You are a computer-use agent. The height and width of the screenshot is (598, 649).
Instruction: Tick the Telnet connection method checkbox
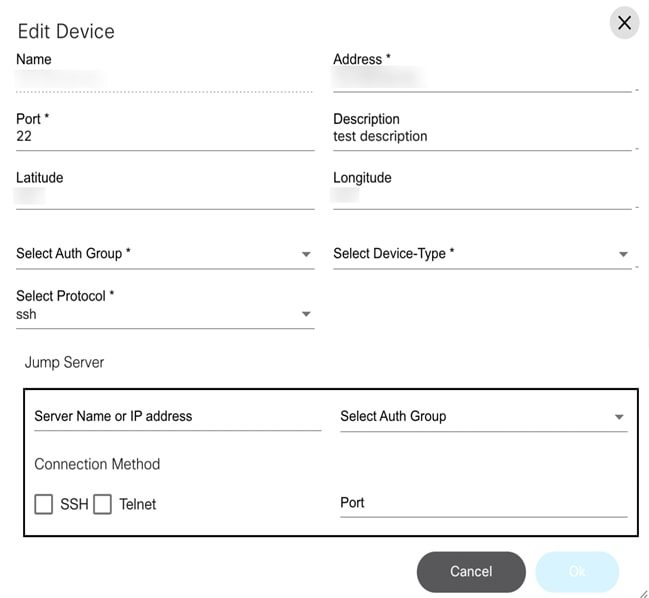click(x=102, y=504)
